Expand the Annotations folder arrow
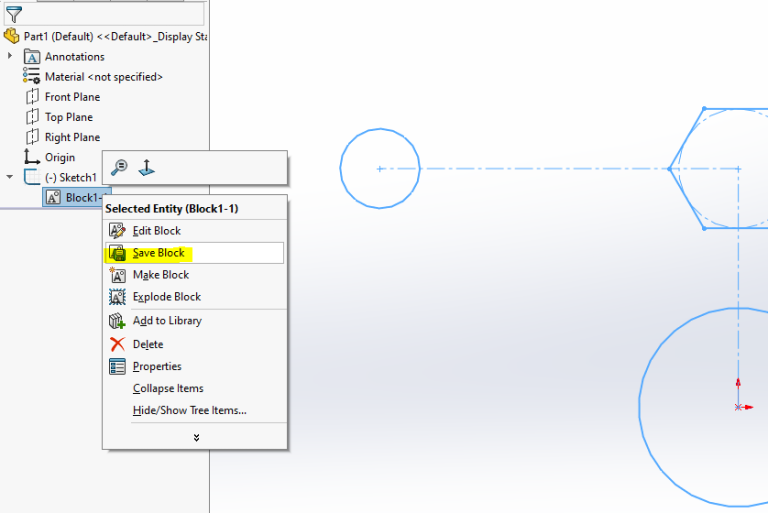This screenshot has height=513, width=768. tap(10, 56)
